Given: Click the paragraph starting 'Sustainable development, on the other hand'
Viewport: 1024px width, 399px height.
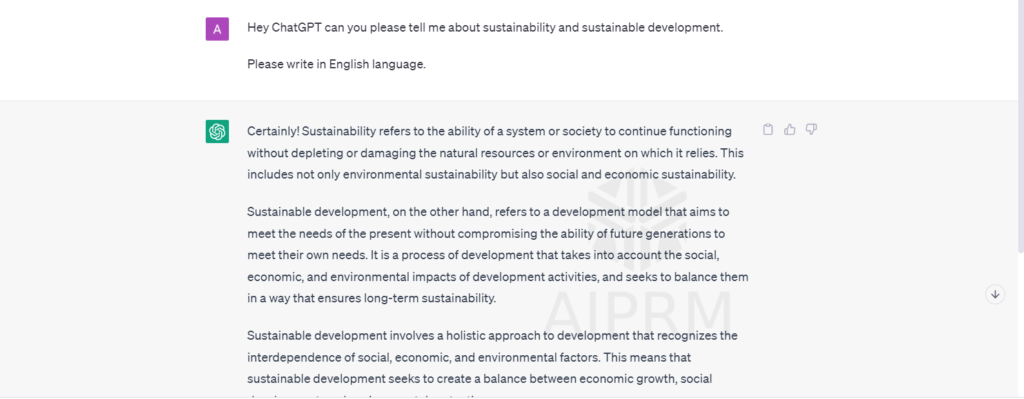Looking at the screenshot, I should [x=498, y=255].
